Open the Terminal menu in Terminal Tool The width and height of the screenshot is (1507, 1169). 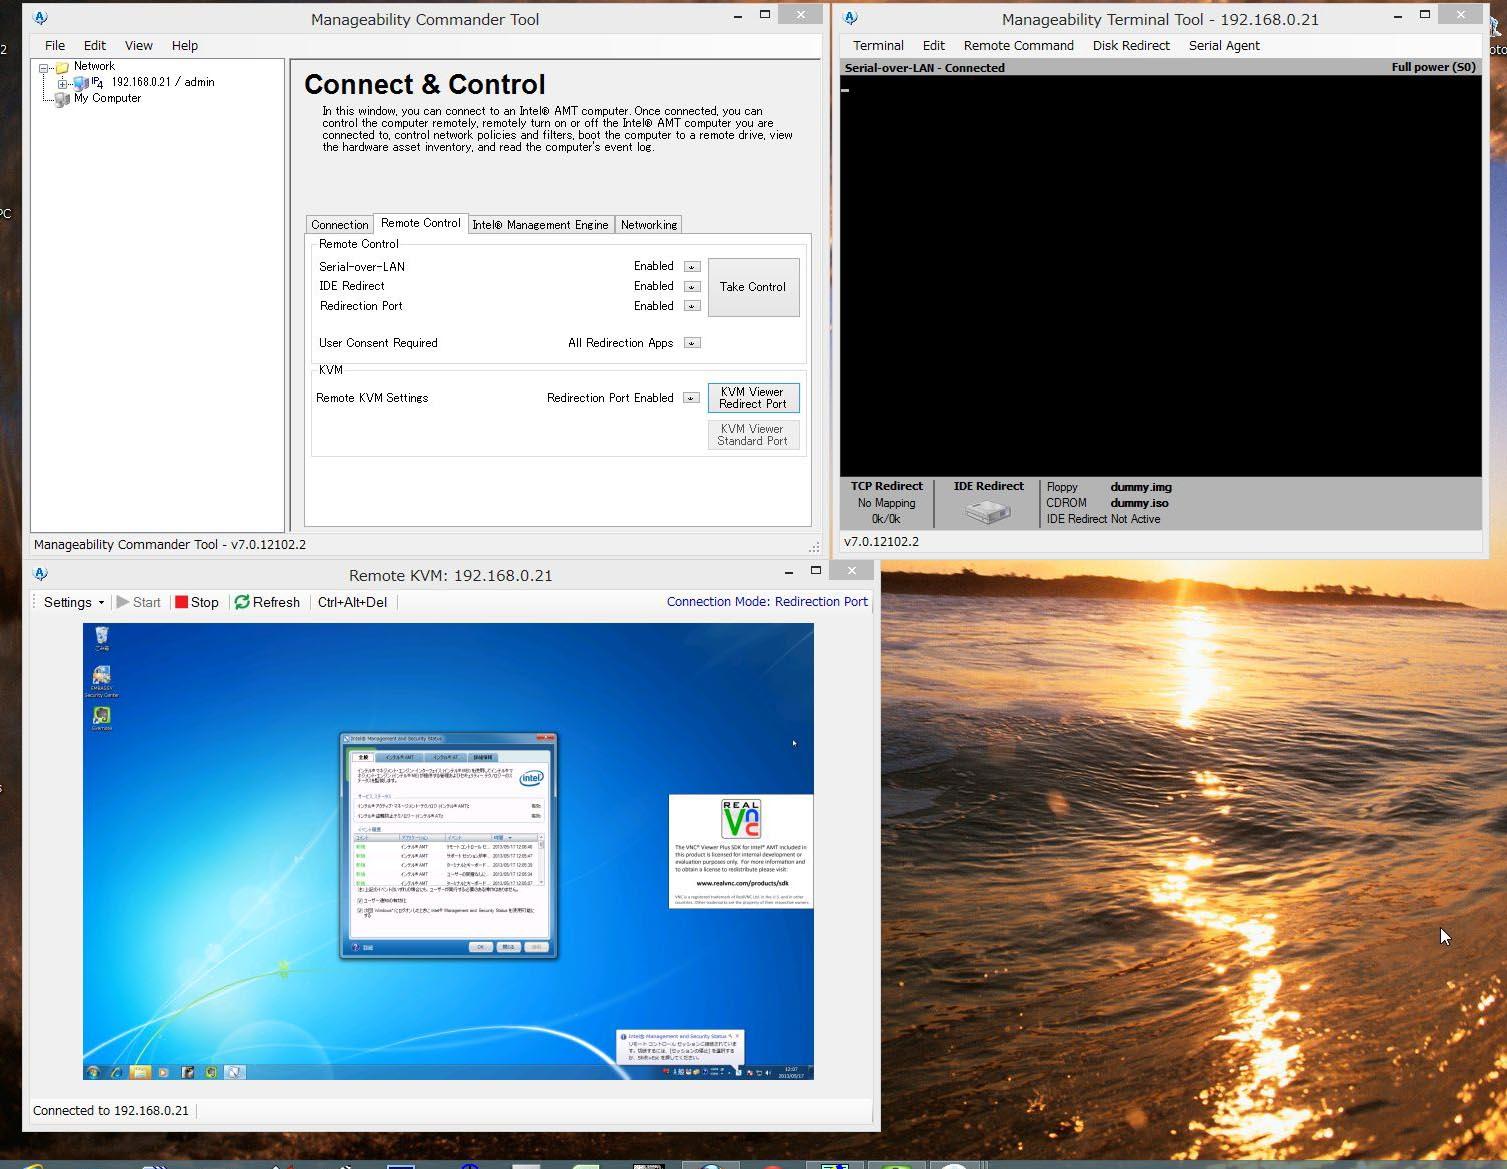[x=878, y=46]
